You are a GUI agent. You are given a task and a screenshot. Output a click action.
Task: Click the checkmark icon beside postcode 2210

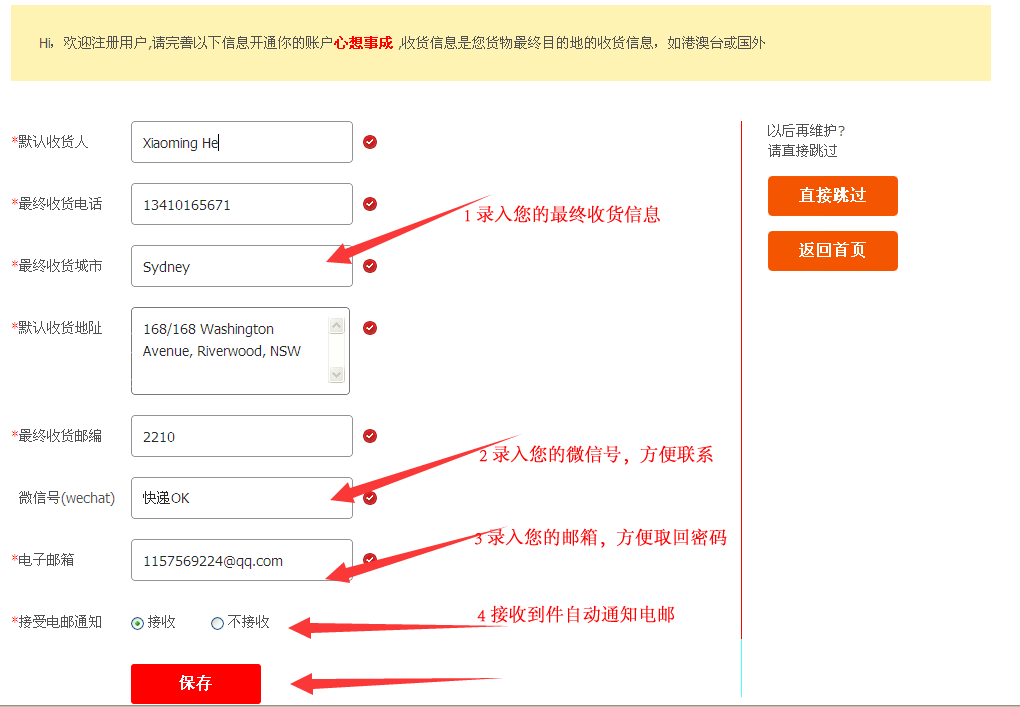click(x=370, y=436)
